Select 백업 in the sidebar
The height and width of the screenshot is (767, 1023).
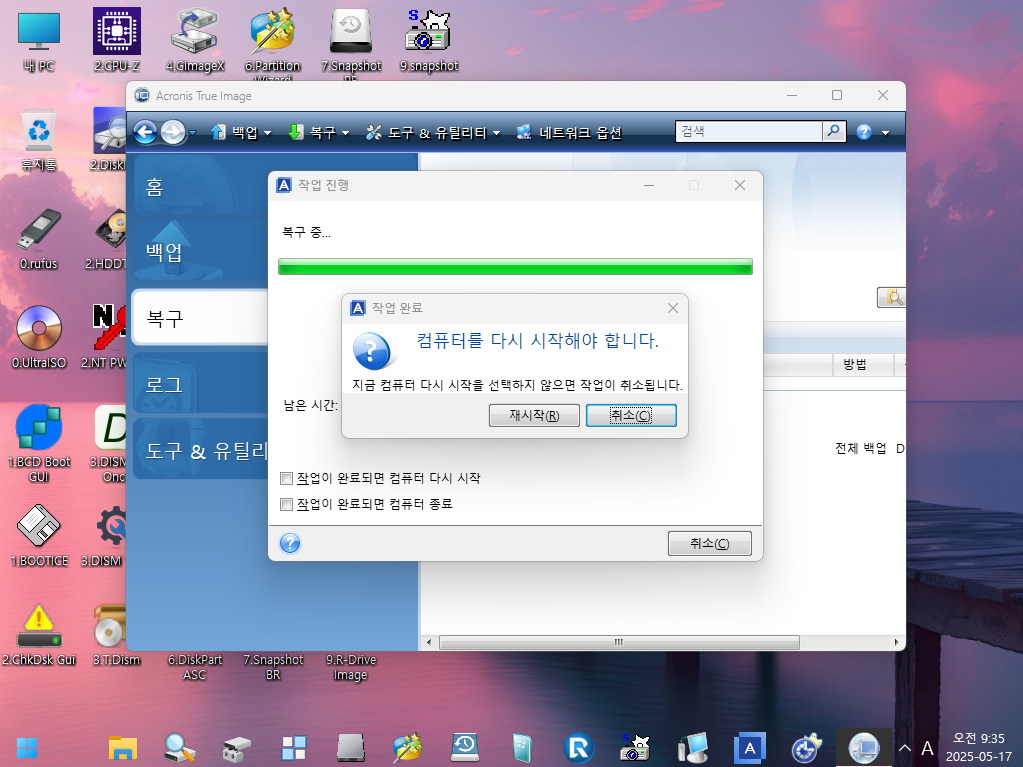tap(199, 251)
